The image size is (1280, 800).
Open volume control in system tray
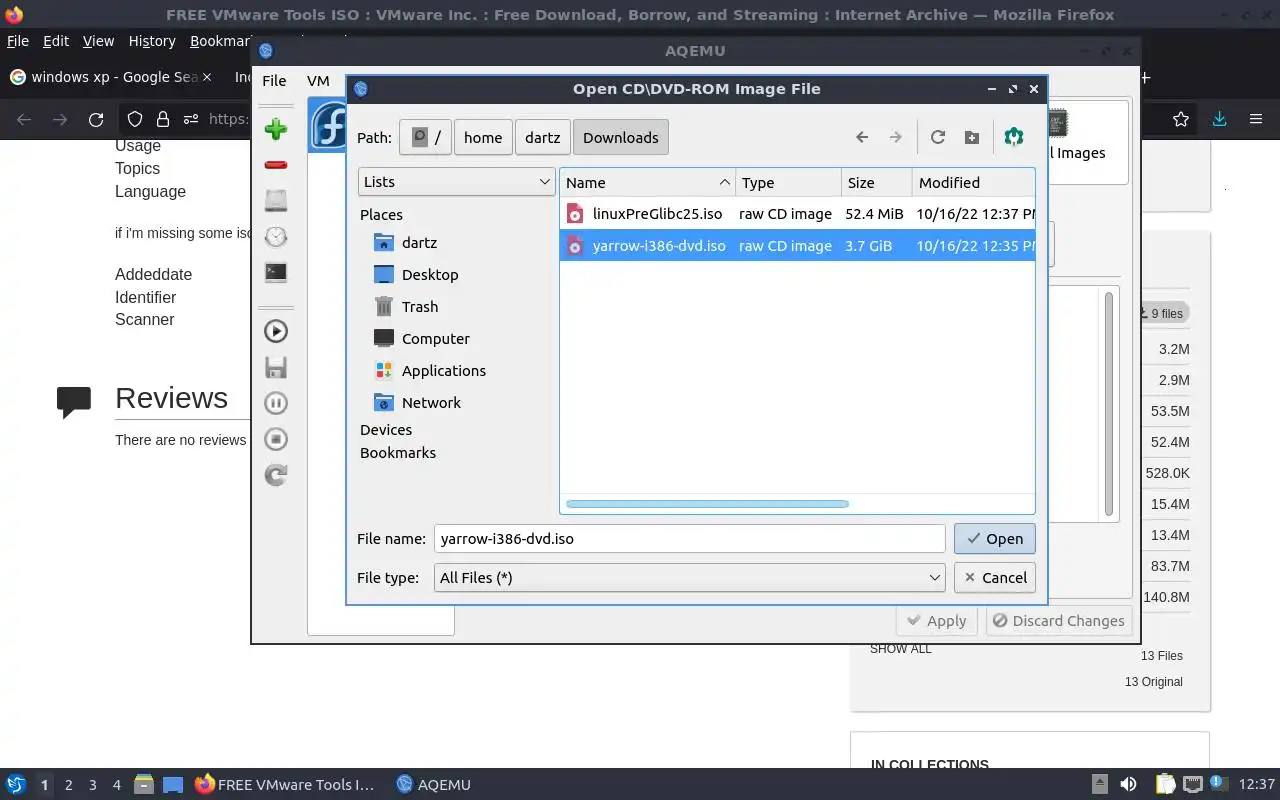click(1129, 784)
